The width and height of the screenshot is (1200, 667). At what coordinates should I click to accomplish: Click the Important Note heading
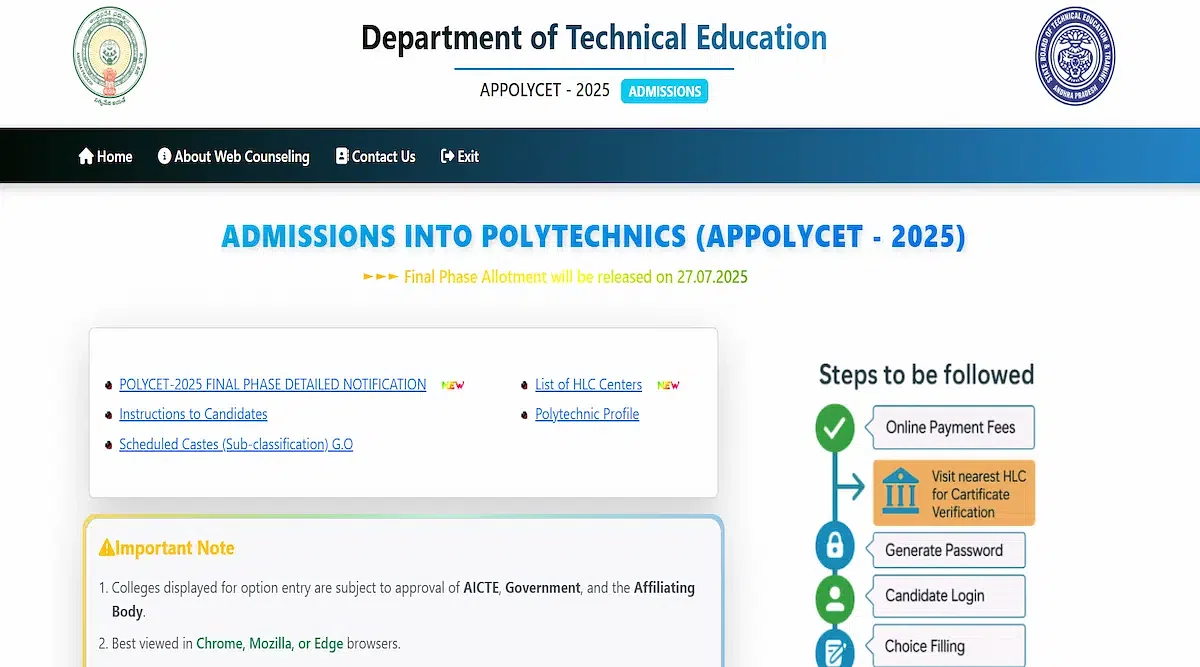click(175, 548)
